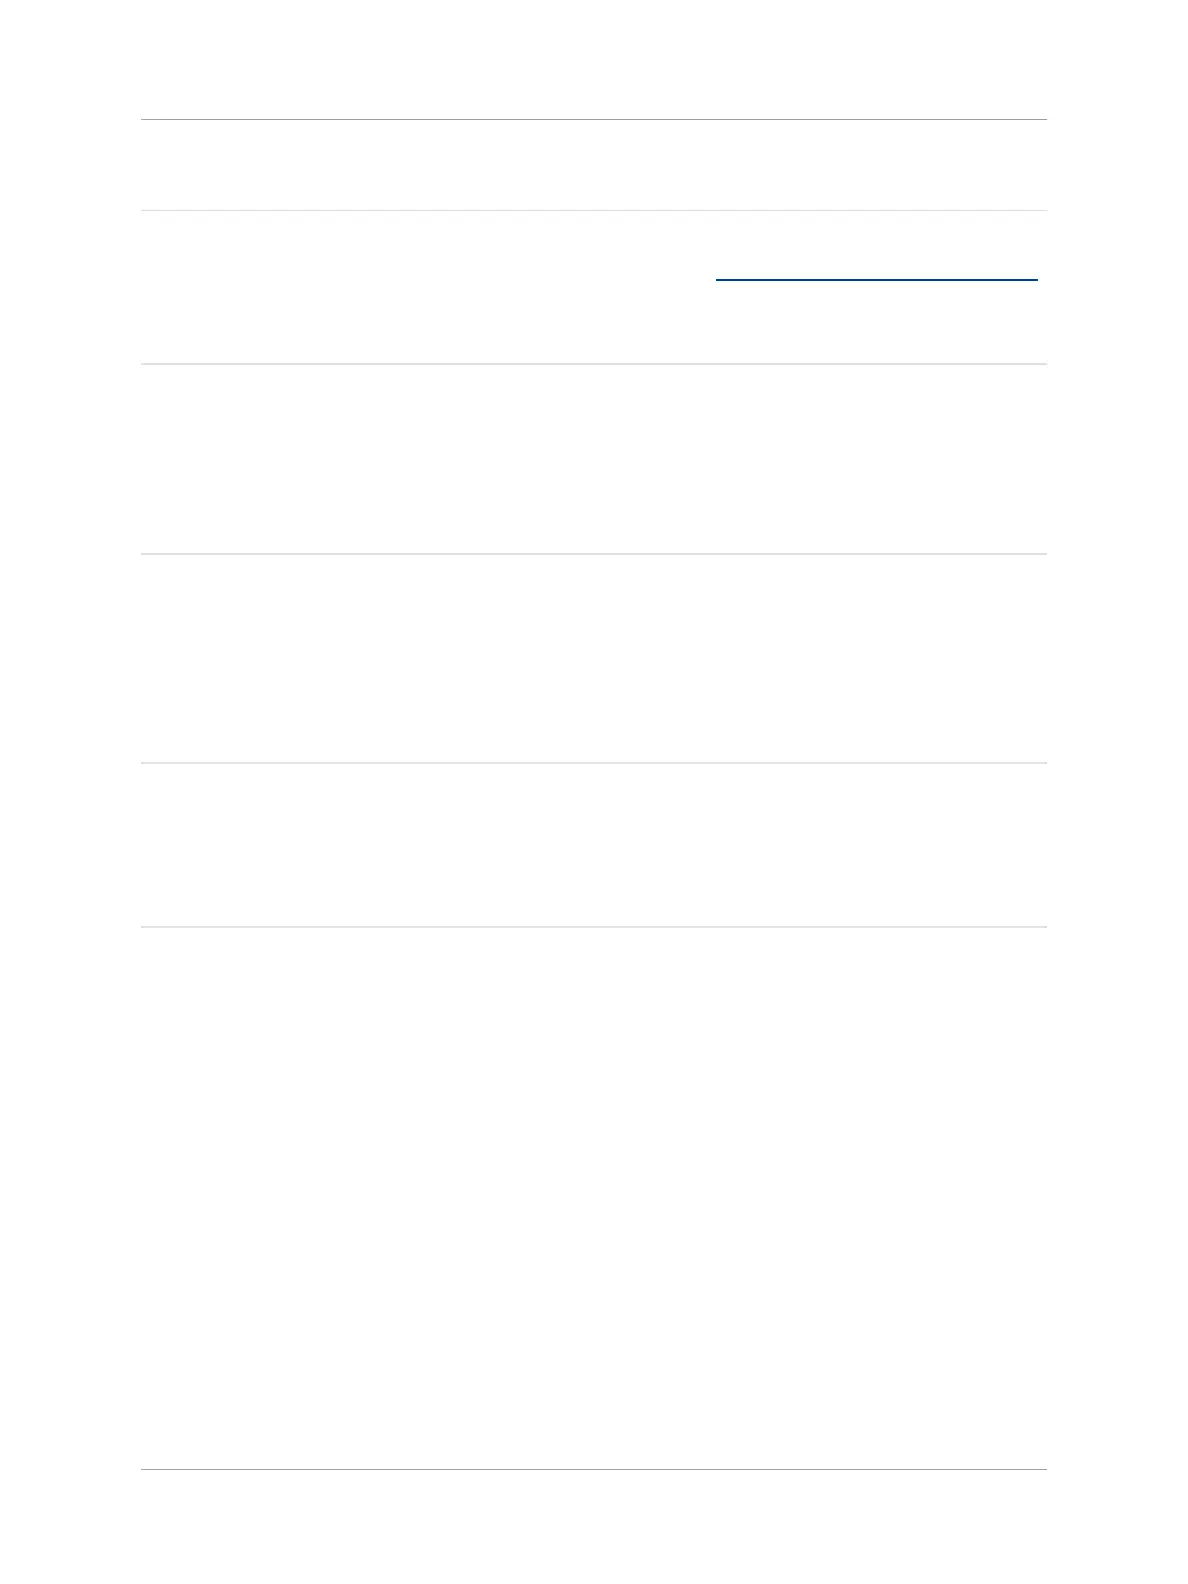Viewport: 1188px width, 1584px height.
Task: Select the blank fourth row section
Action: point(593,658)
